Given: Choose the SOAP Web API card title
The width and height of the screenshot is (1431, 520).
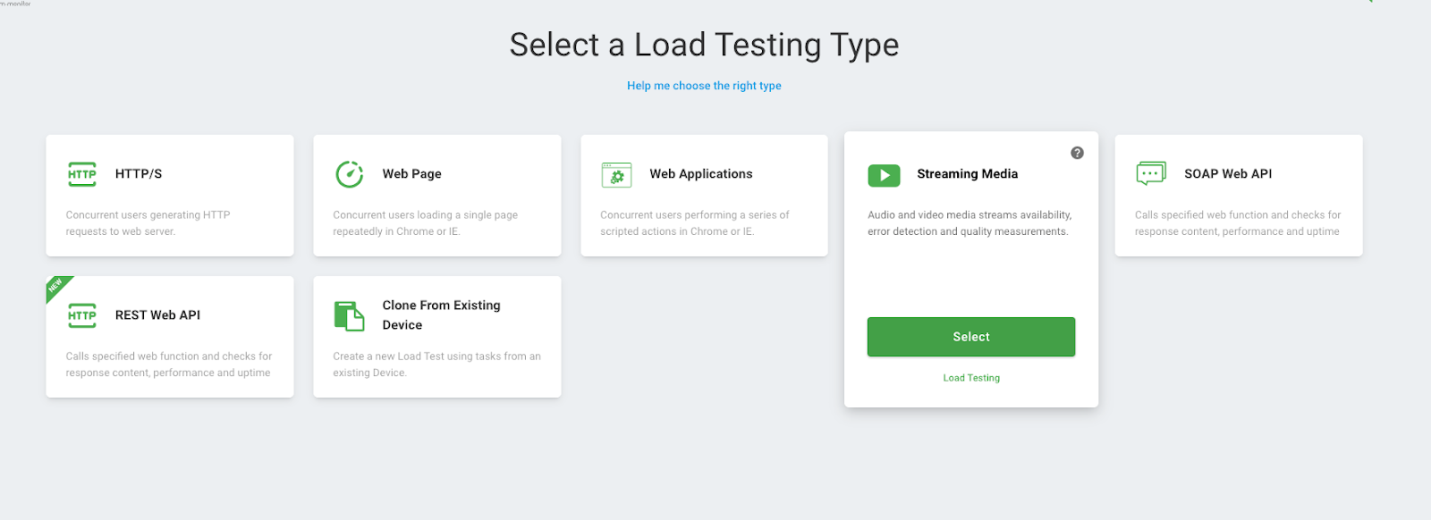Looking at the screenshot, I should coord(1227,174).
